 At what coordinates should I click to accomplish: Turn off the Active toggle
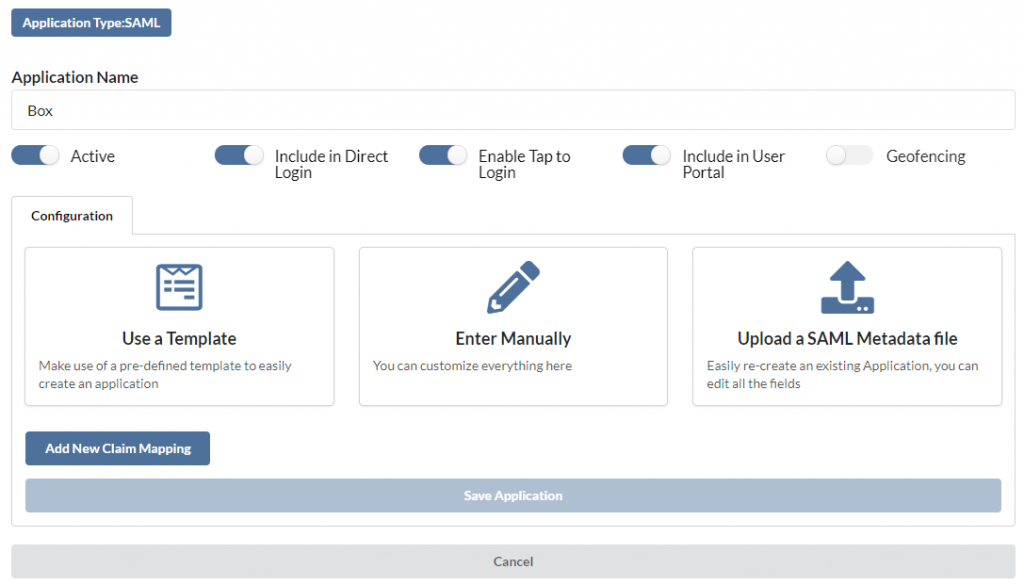35,155
